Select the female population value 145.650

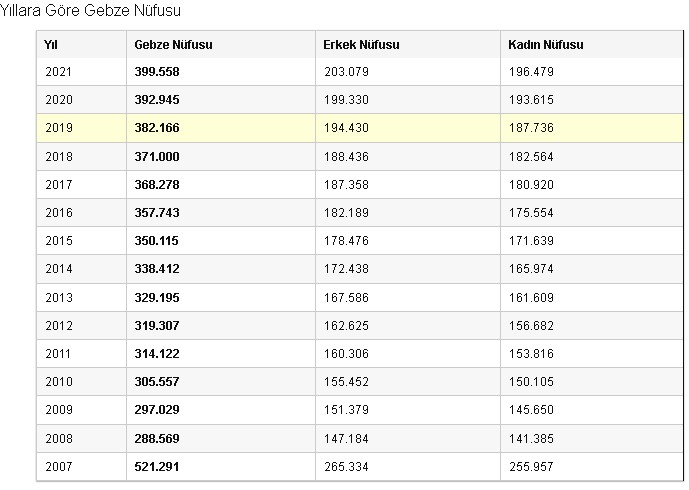click(x=531, y=410)
